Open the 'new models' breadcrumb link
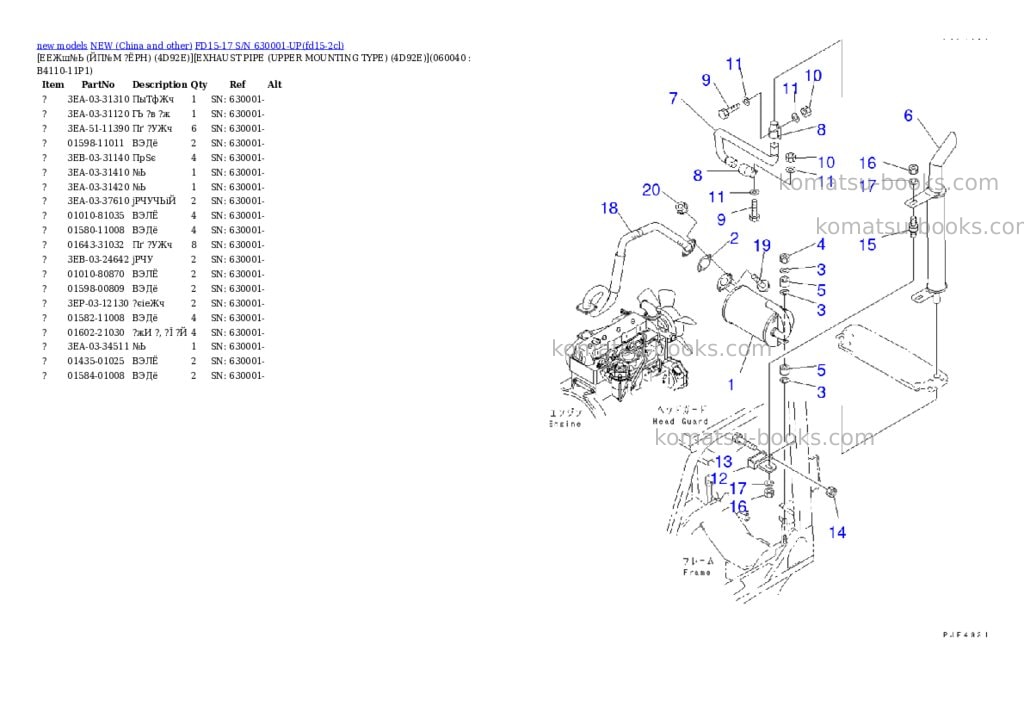Image resolution: width=1024 pixels, height=725 pixels. click(x=62, y=46)
